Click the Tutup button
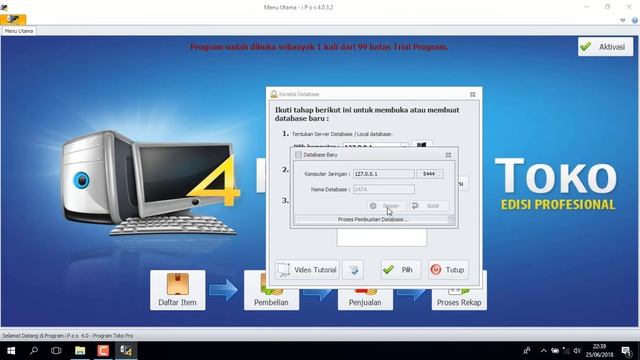This screenshot has width=640, height=360. click(448, 270)
